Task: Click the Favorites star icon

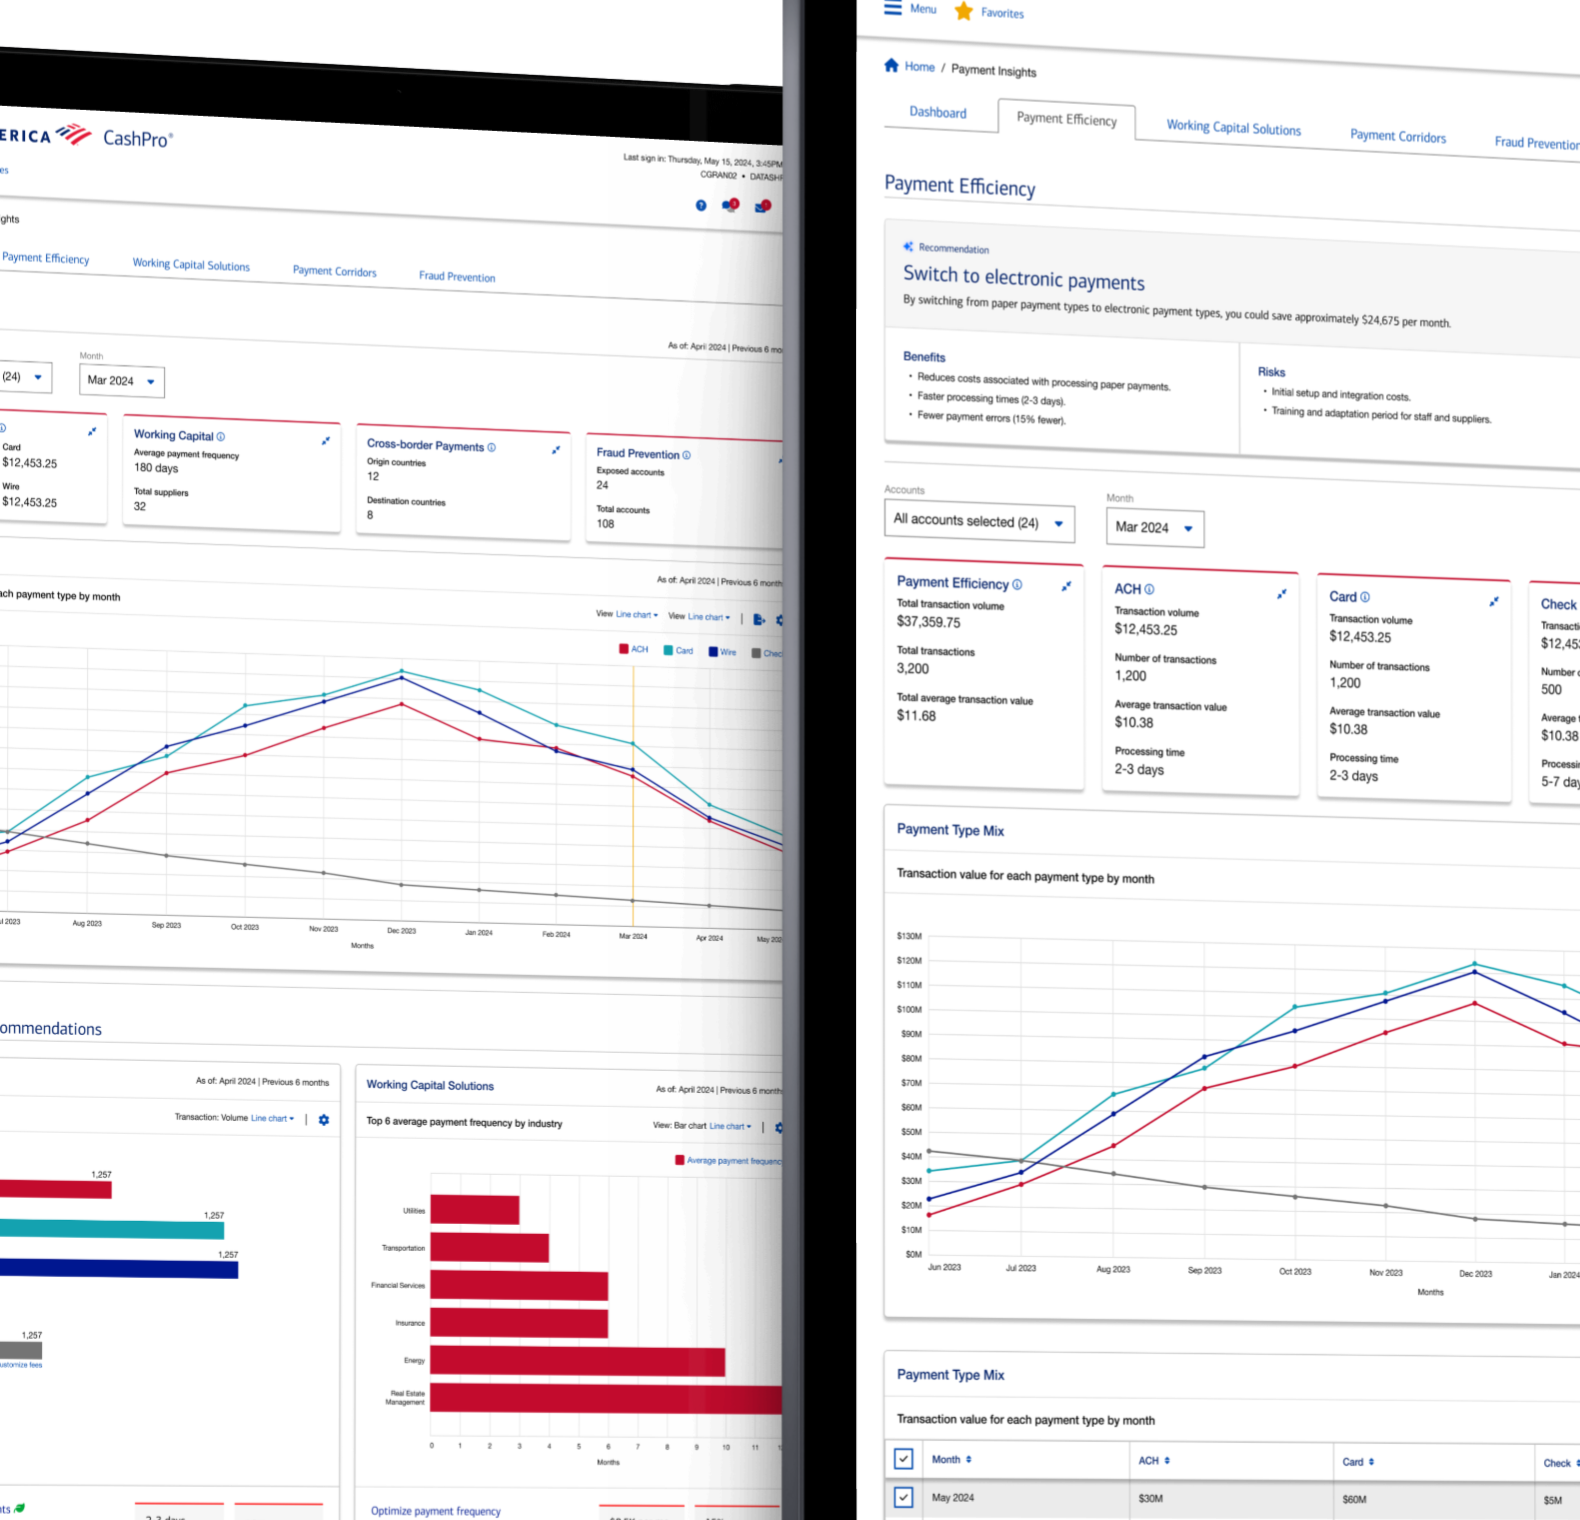Action: 963,12
